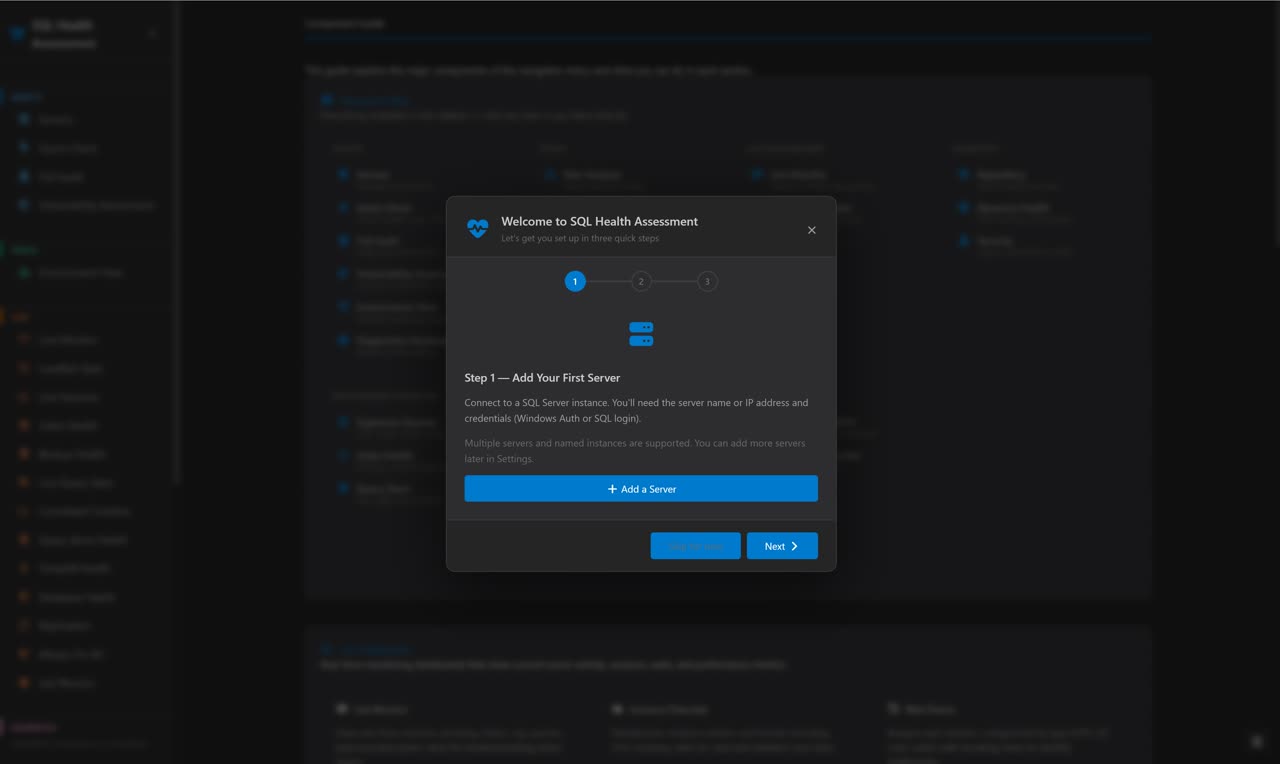Select the Backup Health icon in the sidebar
This screenshot has width=1280, height=764.
[x=23, y=453]
